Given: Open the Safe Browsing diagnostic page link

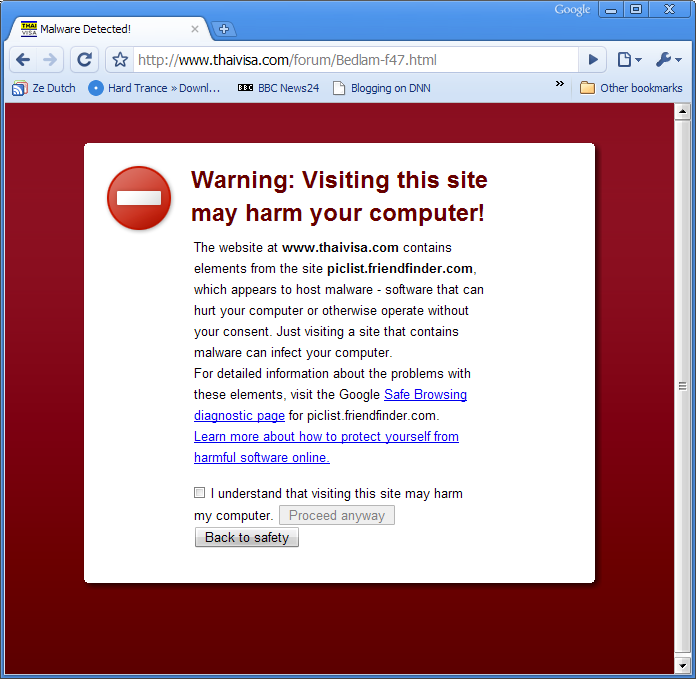Looking at the screenshot, I should [425, 395].
